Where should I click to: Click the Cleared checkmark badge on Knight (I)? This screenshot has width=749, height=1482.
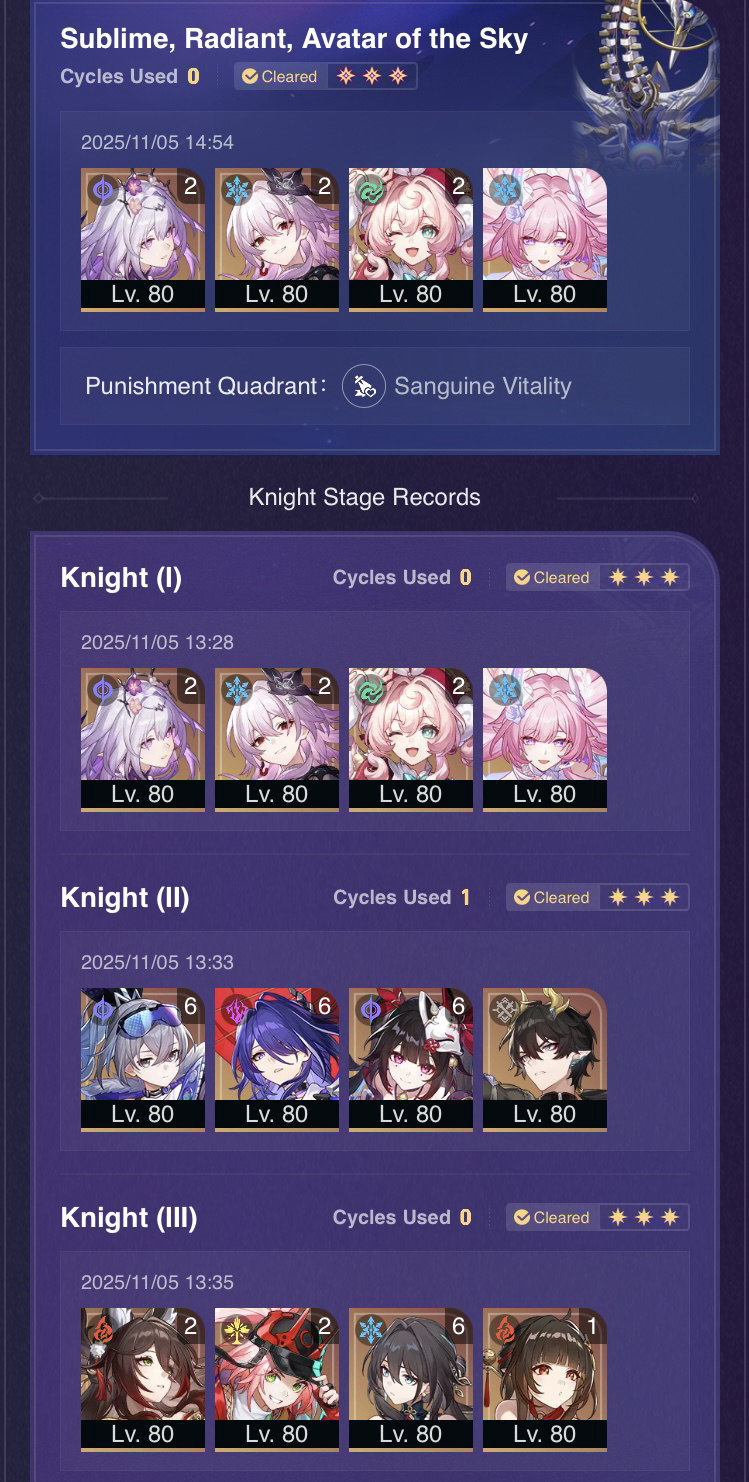(552, 577)
